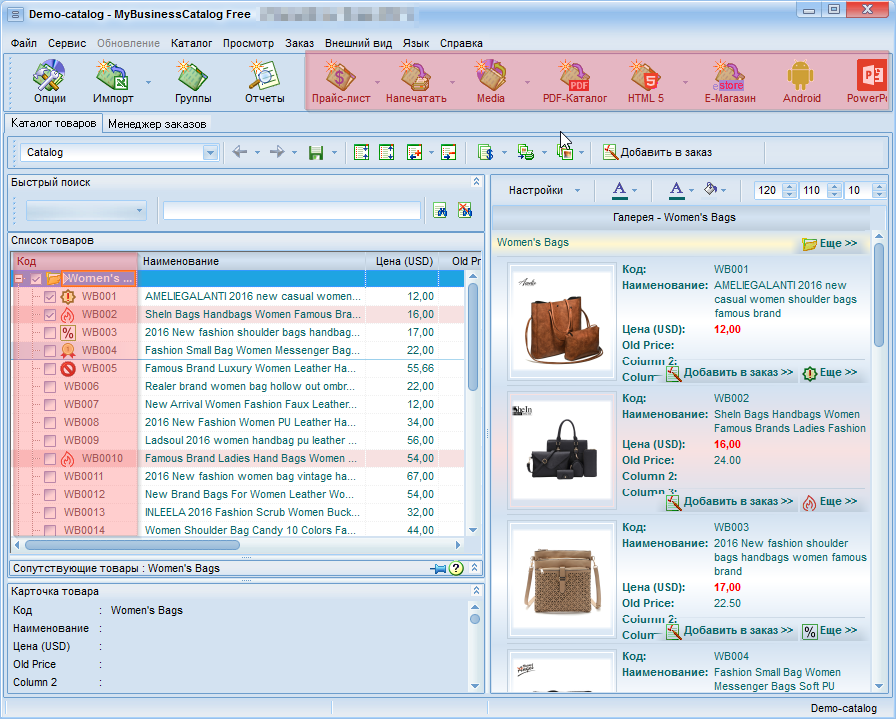The height and width of the screenshot is (719, 896).
Task: Click the quick search text field
Action: (x=291, y=211)
